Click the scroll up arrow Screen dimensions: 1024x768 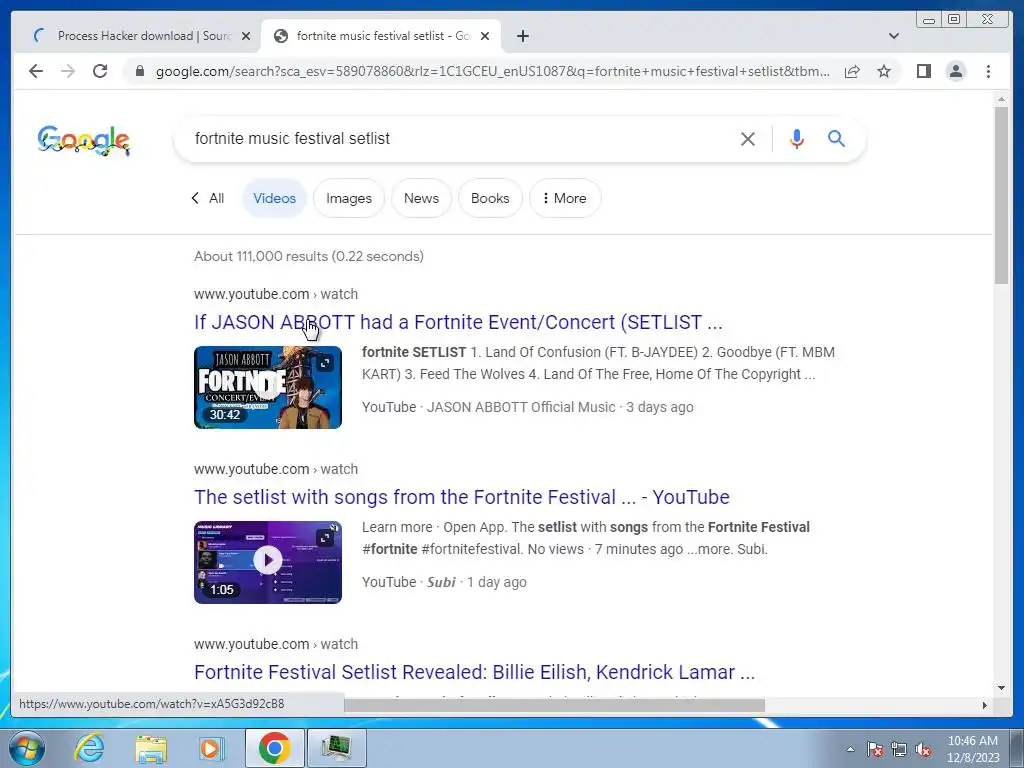pos(1001,99)
